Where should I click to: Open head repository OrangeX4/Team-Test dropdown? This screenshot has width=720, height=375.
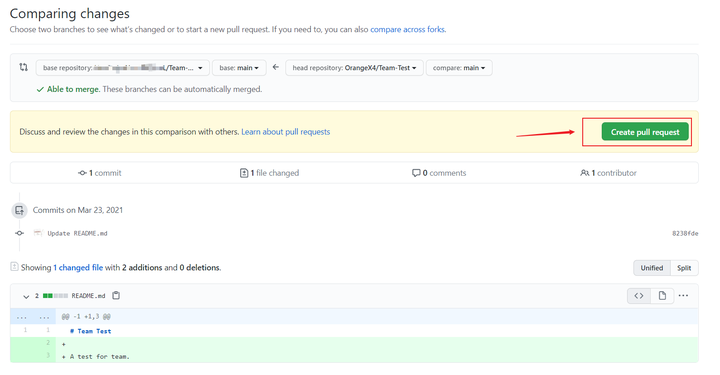pyautogui.click(x=354, y=68)
